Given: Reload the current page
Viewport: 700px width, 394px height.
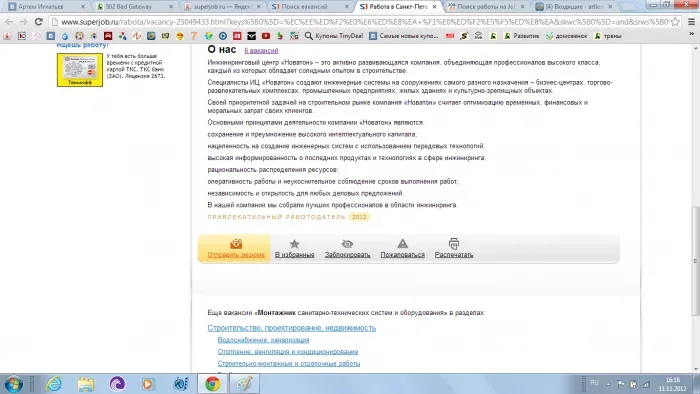Looking at the screenshot, I should [x=39, y=22].
